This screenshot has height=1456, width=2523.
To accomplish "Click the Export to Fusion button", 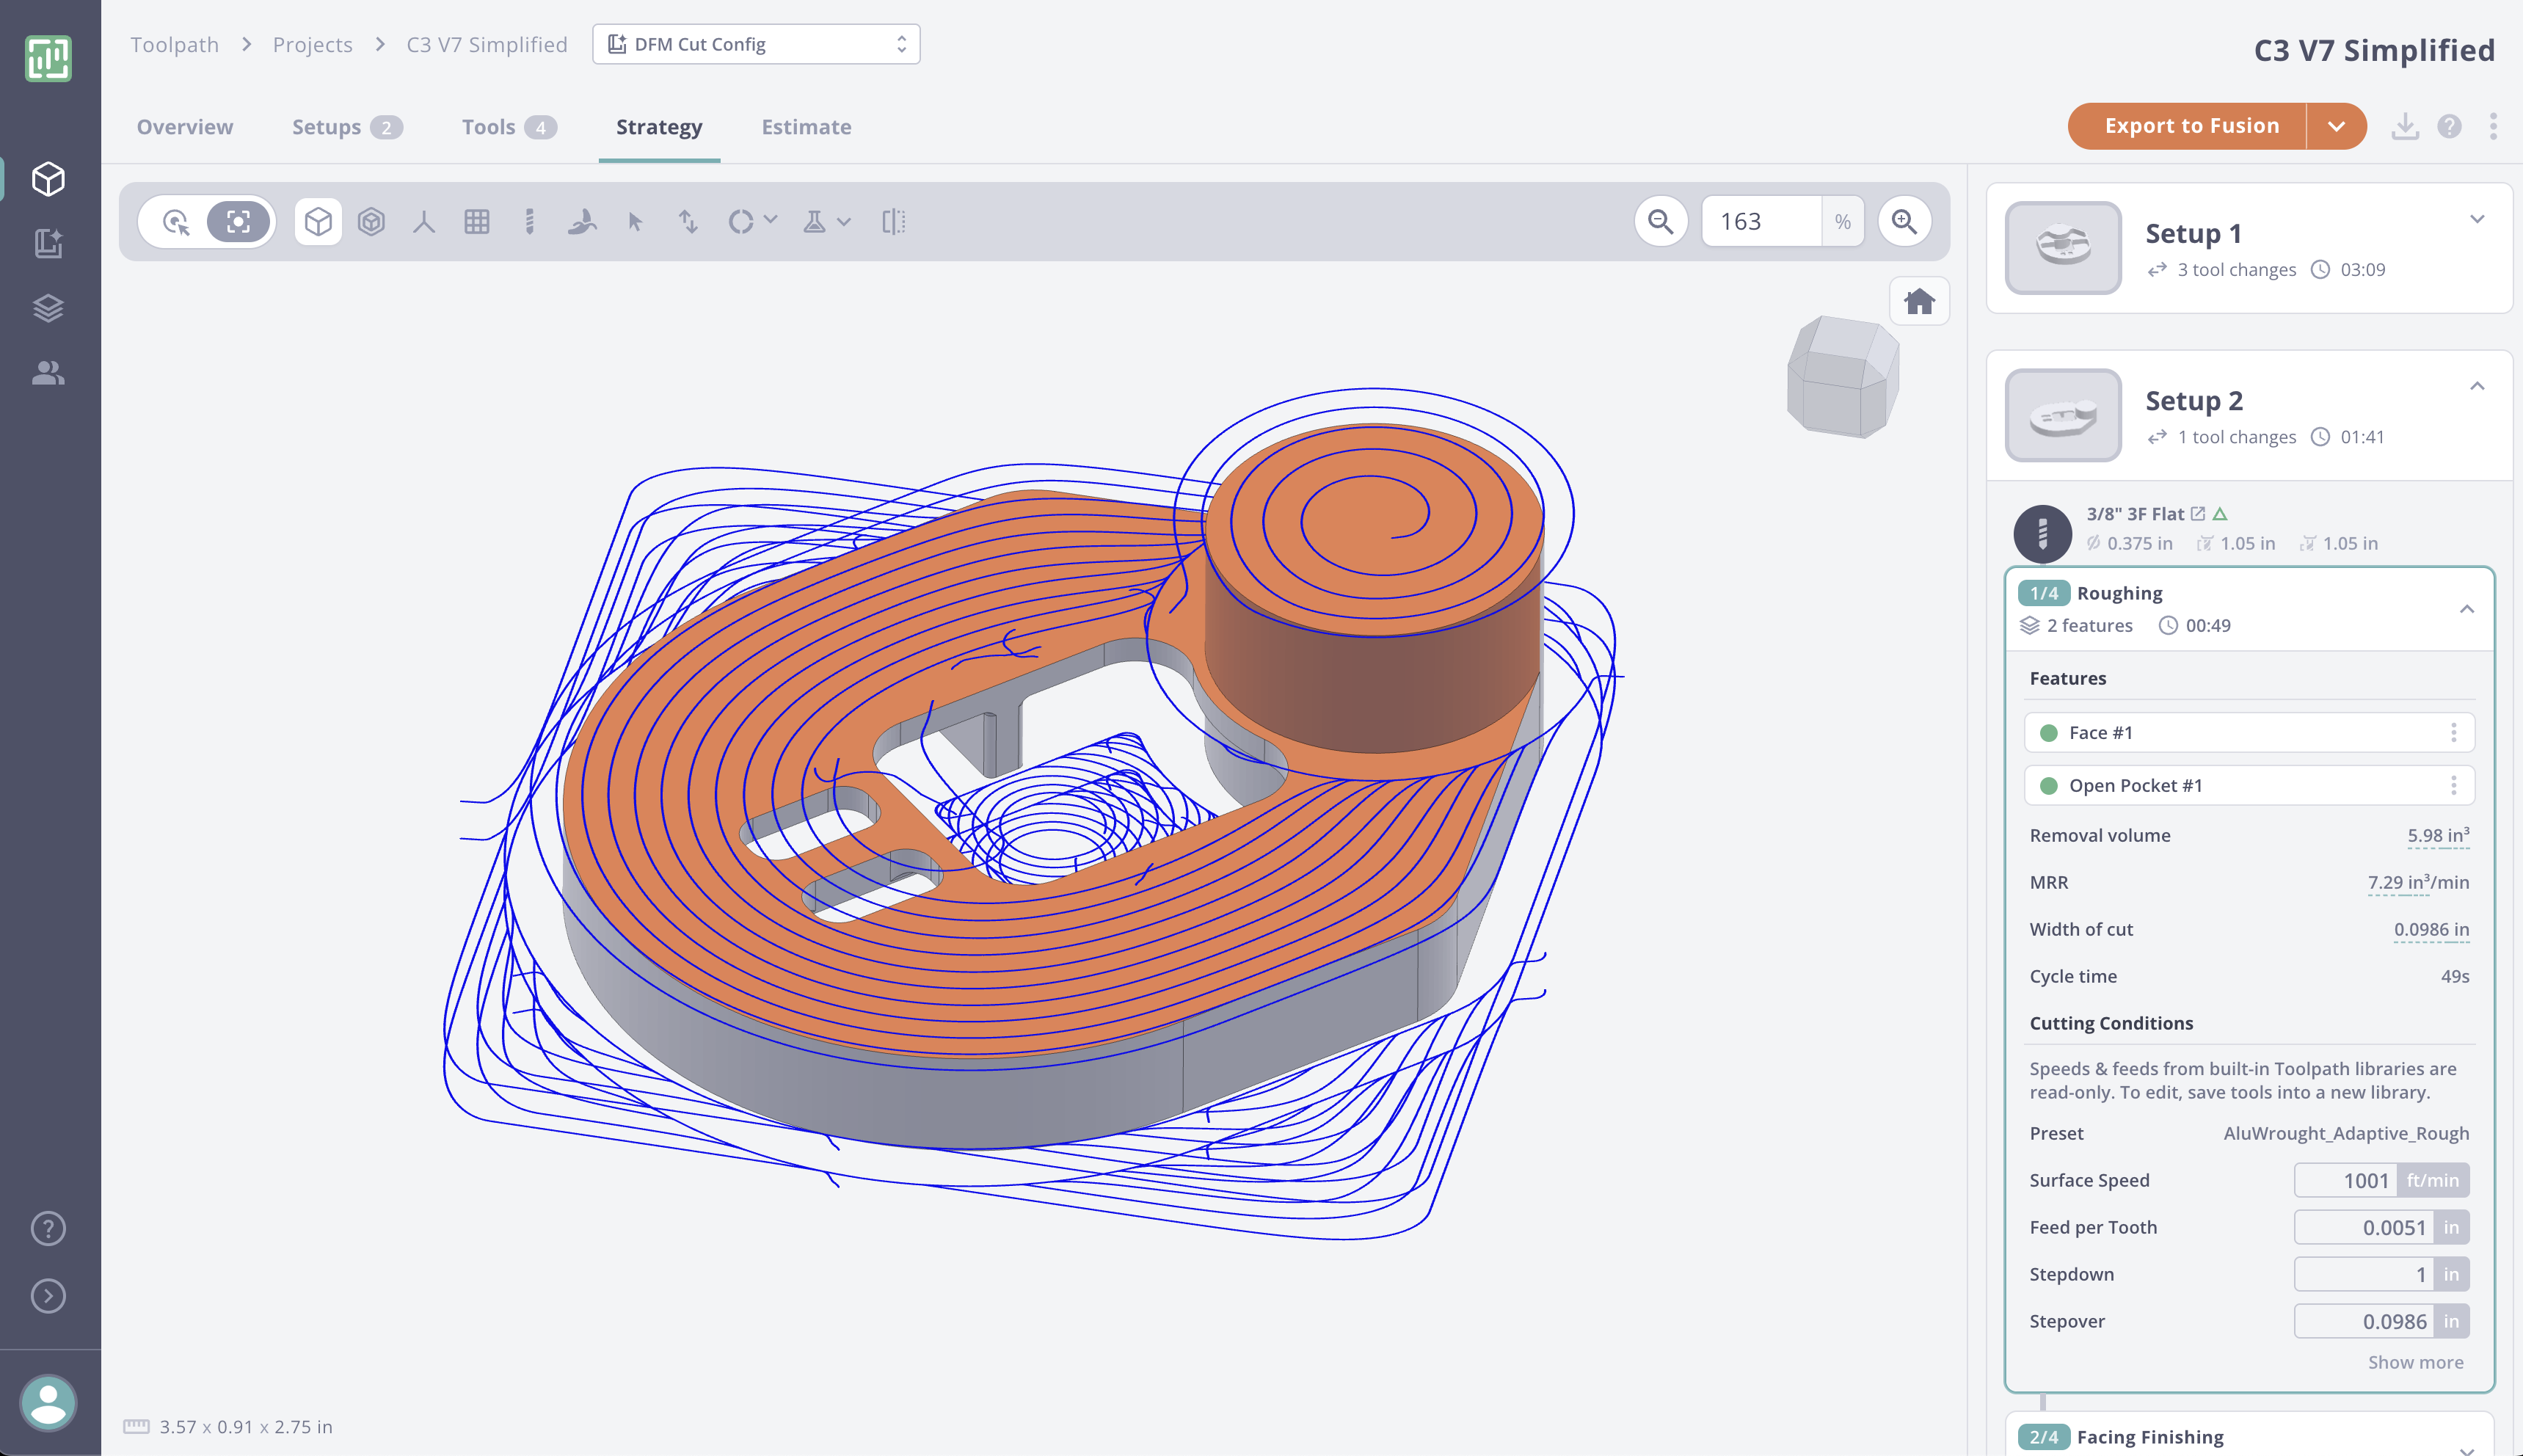I will click(2192, 126).
